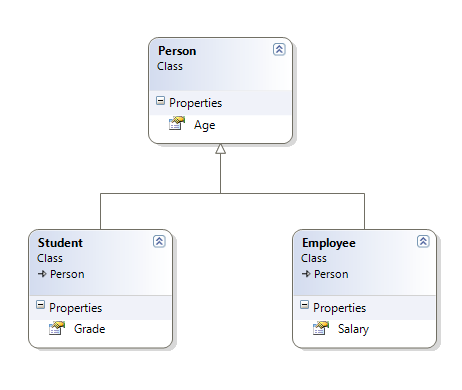This screenshot has height=390, width=462.
Task: Select the Salary property label
Action: (x=353, y=329)
